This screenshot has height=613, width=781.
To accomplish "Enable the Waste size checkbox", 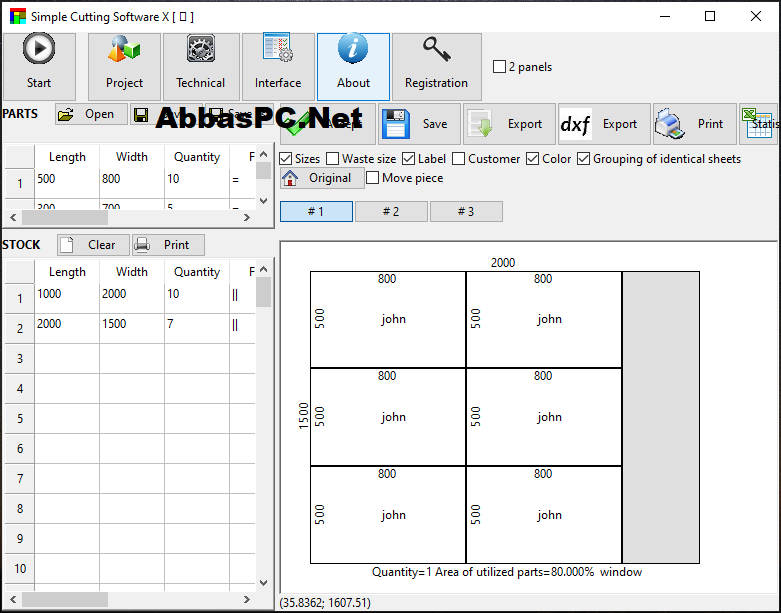I will (x=332, y=159).
